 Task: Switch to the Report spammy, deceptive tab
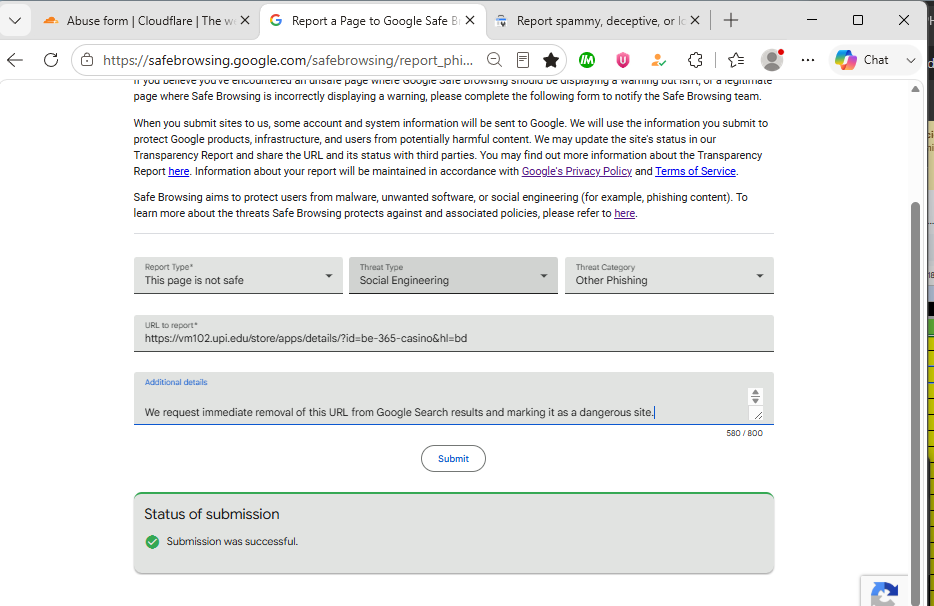point(597,21)
